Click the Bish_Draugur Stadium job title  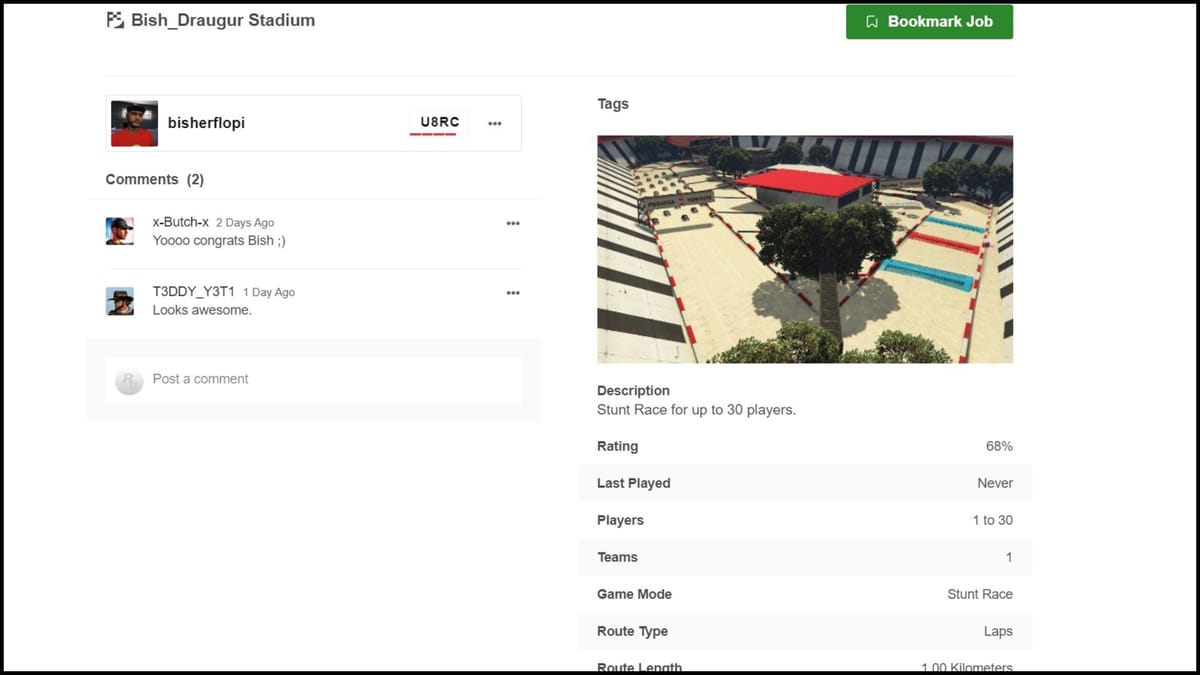pos(222,19)
